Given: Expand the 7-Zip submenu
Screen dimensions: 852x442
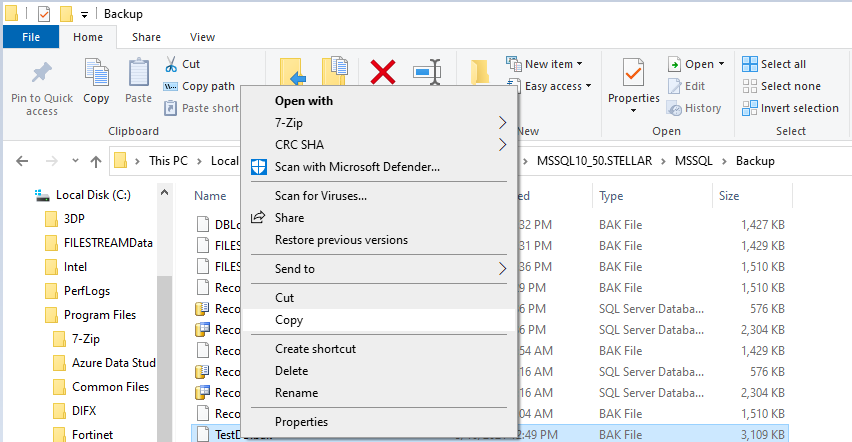Looking at the screenshot, I should 380,122.
